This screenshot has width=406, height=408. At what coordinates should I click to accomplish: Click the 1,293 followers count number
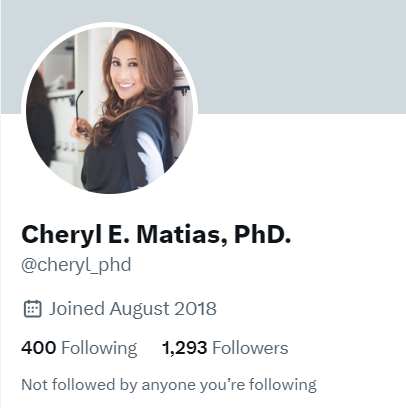tap(184, 348)
